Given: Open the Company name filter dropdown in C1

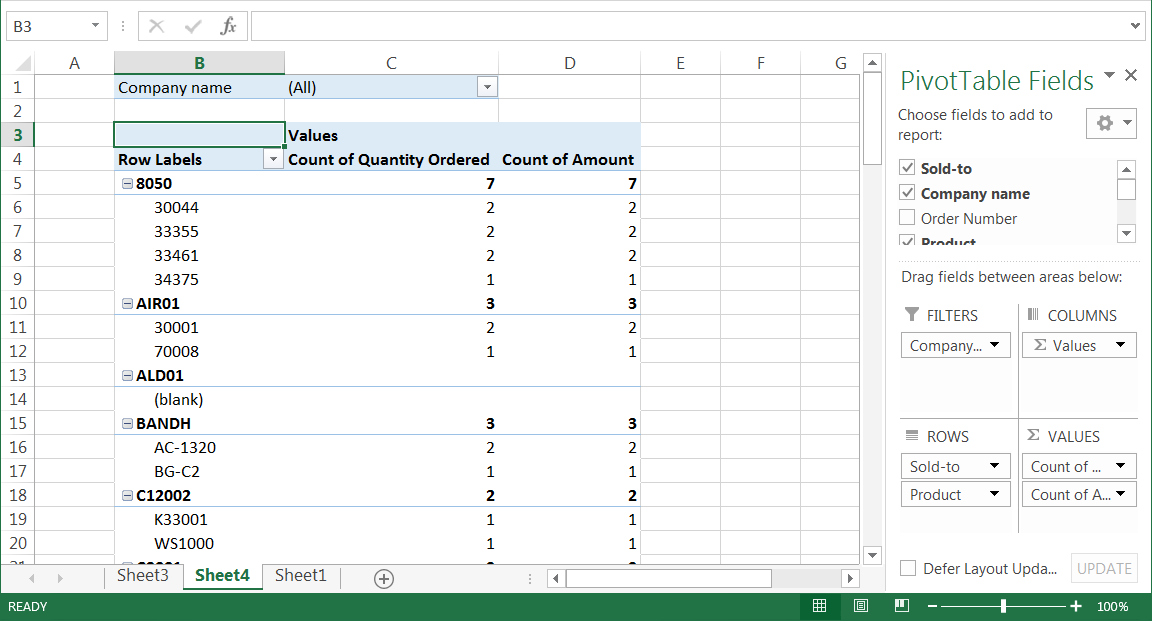Looking at the screenshot, I should point(487,87).
